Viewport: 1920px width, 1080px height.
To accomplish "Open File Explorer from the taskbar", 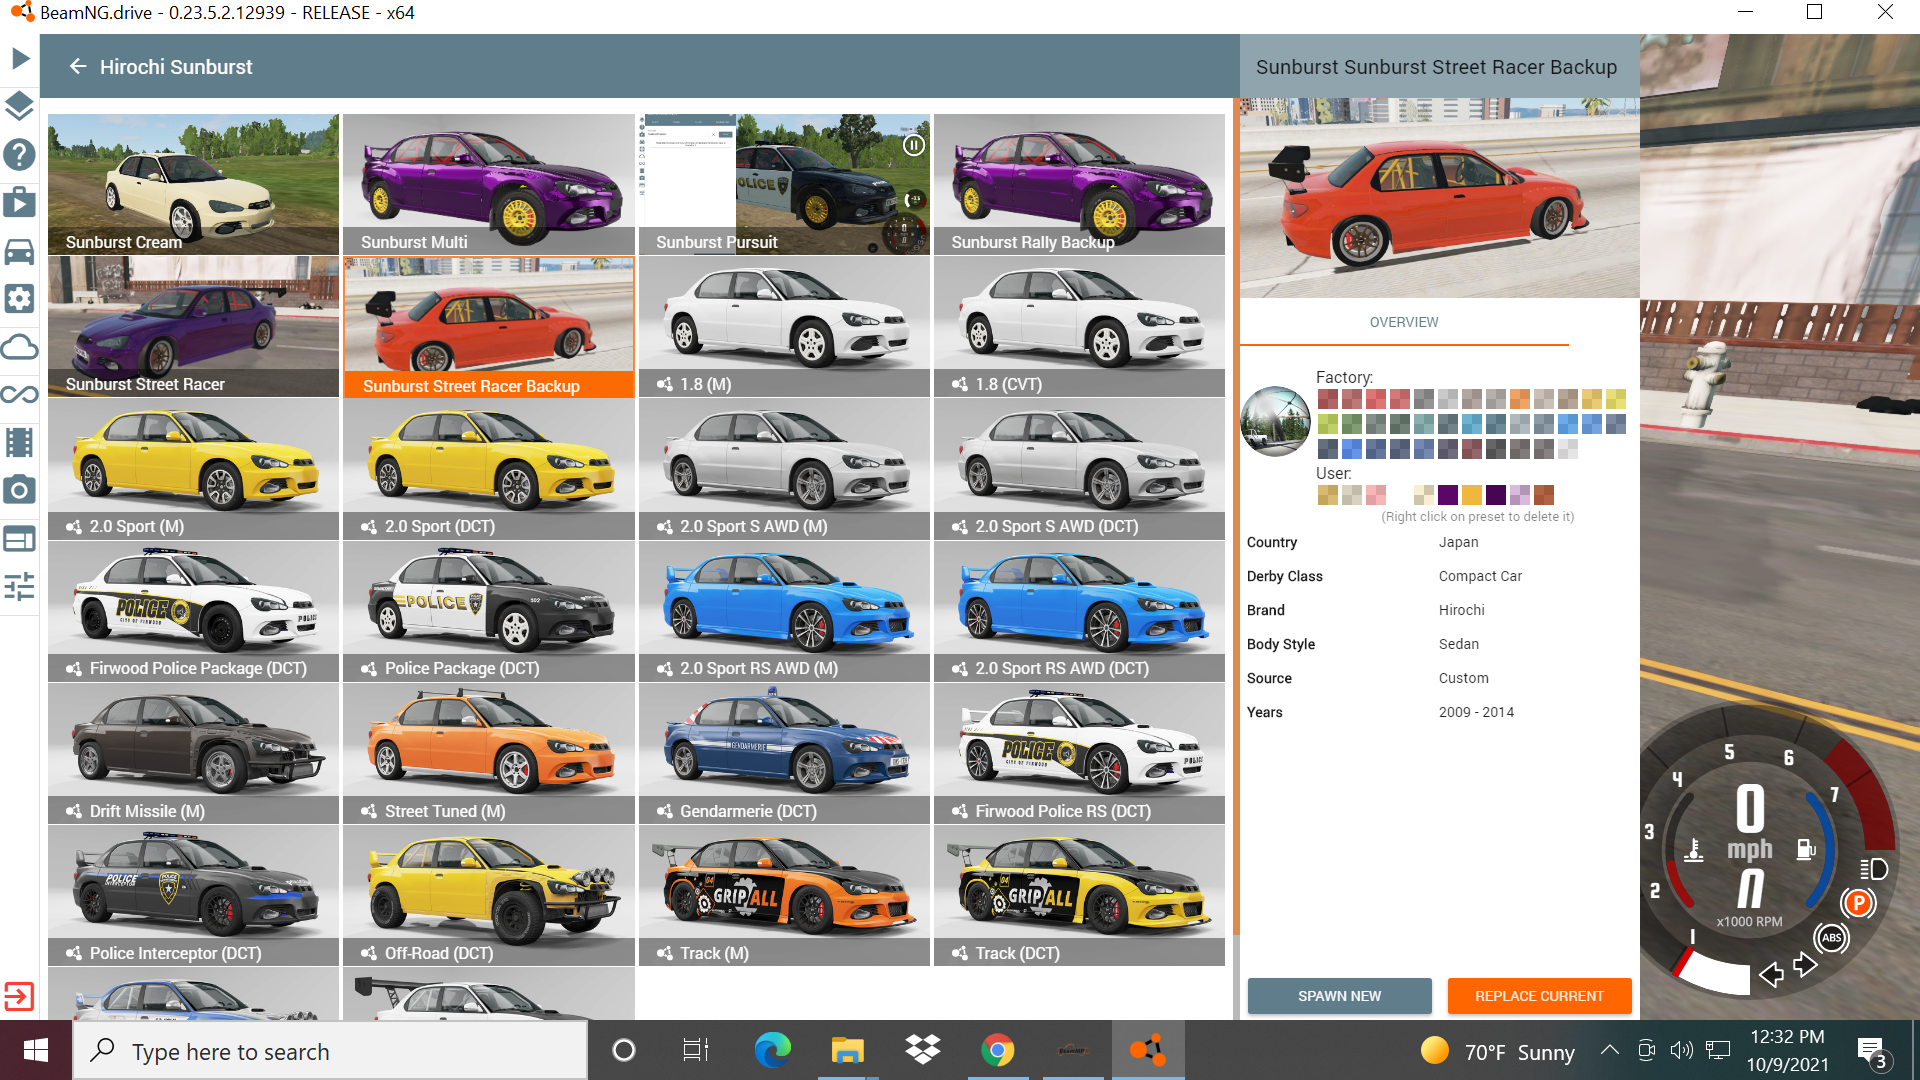I will [847, 1050].
